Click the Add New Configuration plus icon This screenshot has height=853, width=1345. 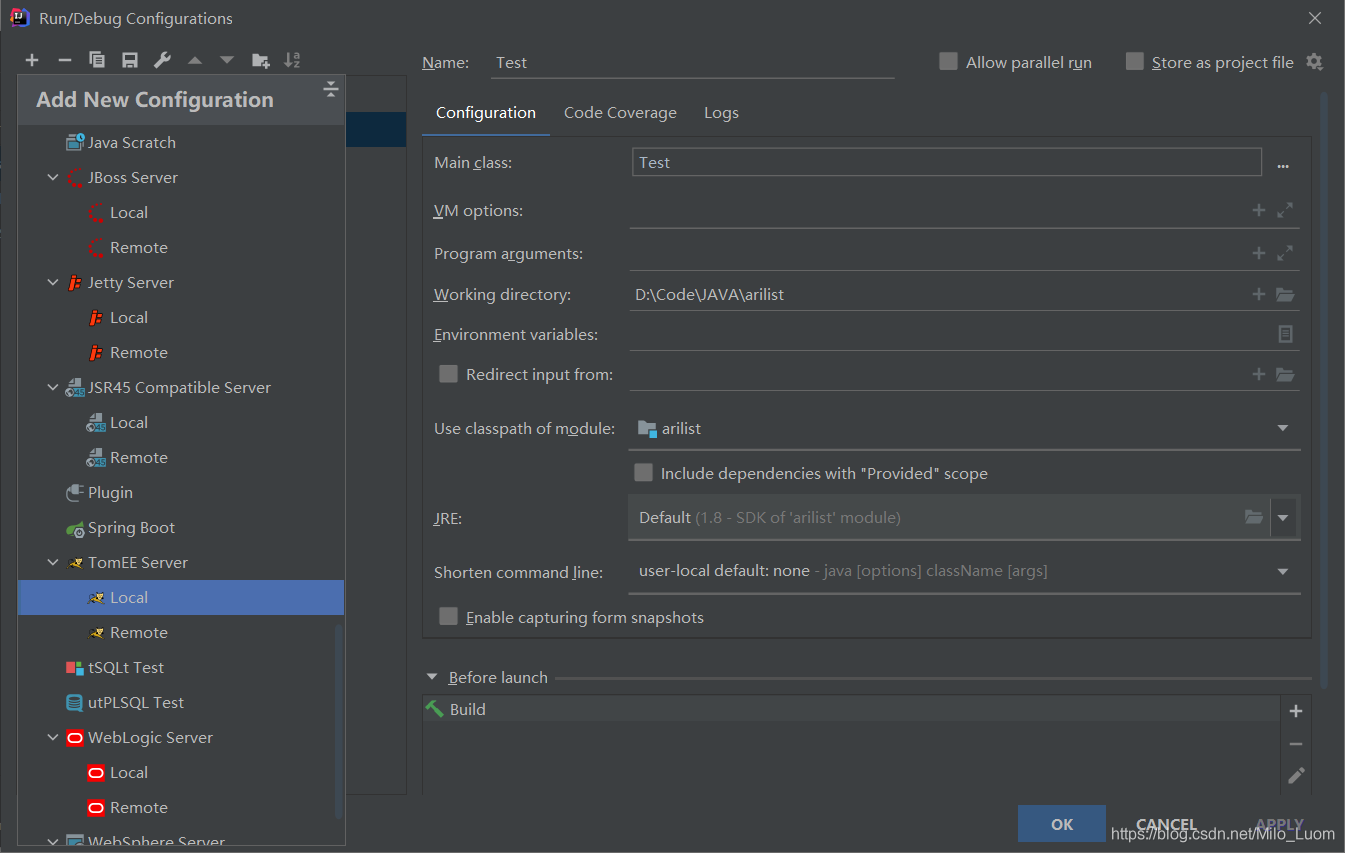32,61
